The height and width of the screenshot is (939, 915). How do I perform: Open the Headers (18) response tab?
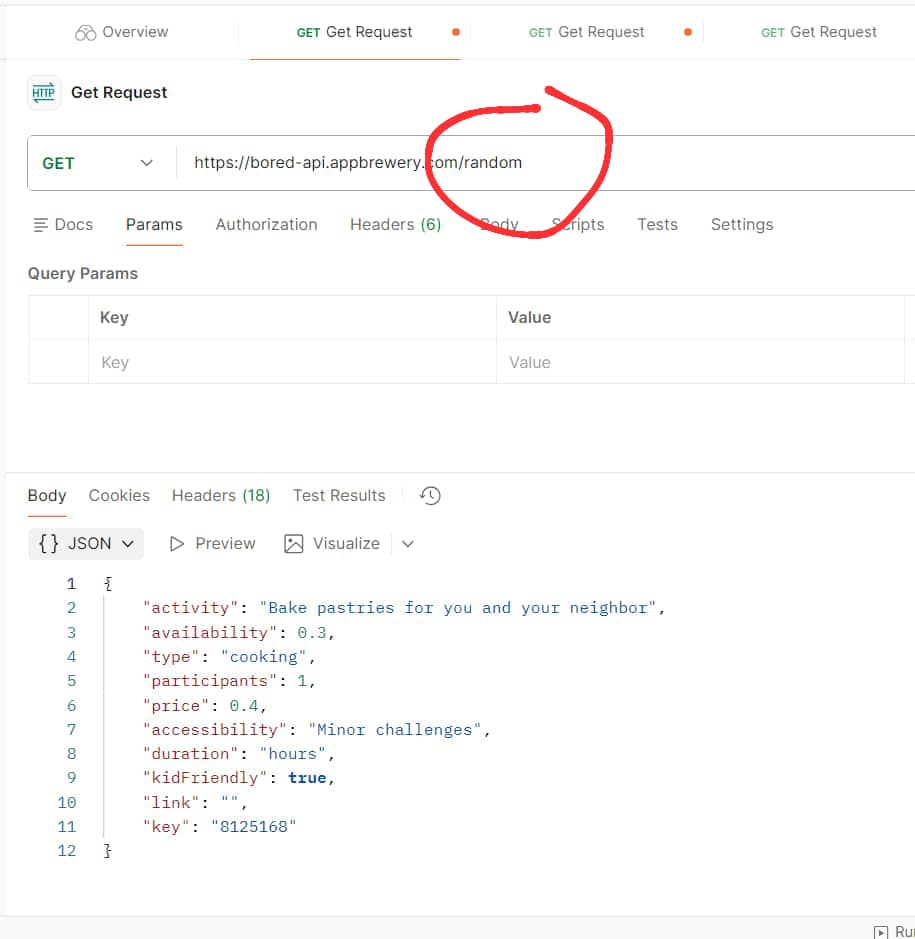click(x=220, y=495)
